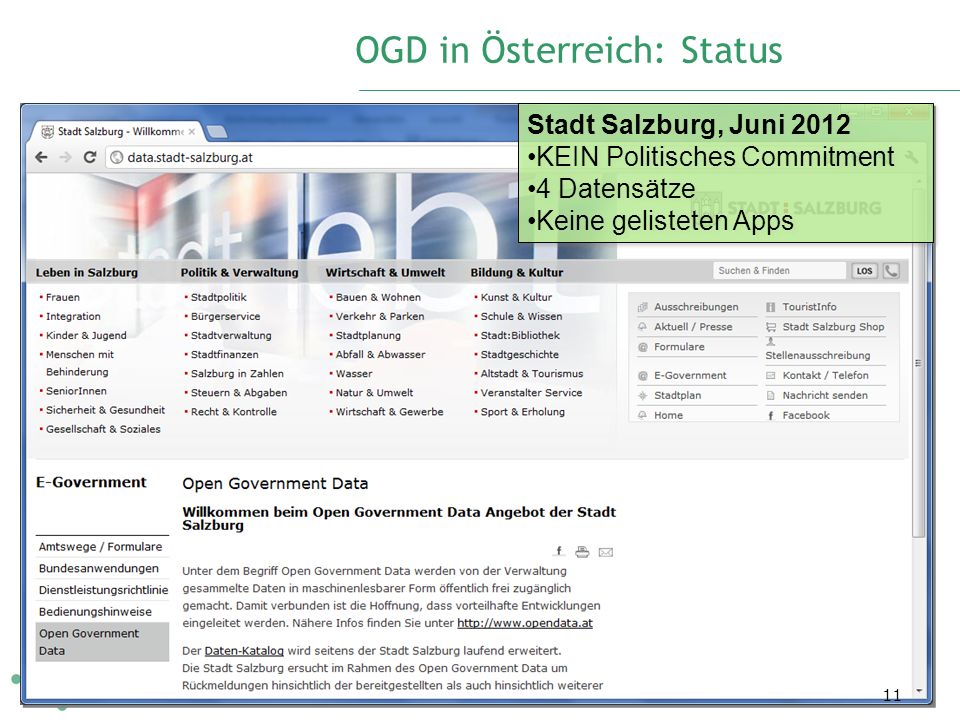
Task: Open the Stadtpolitik link
Action: click(x=219, y=298)
